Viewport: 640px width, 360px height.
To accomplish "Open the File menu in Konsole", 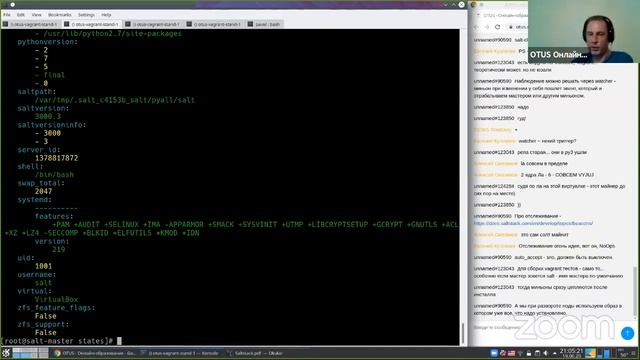I will pyautogui.click(x=7, y=15).
